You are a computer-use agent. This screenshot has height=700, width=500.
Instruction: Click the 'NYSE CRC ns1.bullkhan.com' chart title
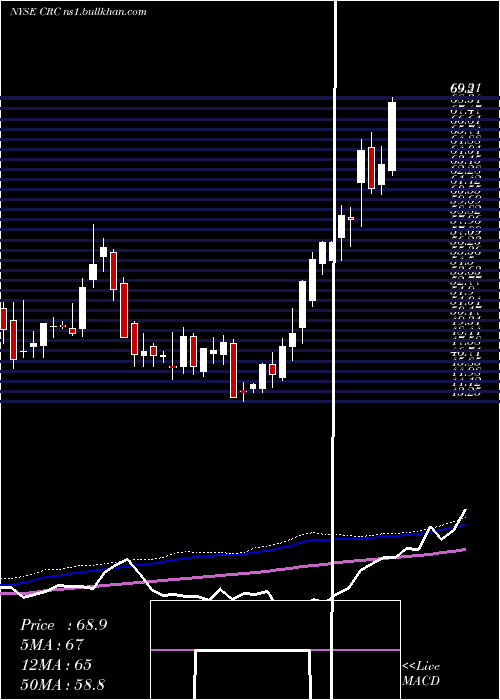[79, 12]
